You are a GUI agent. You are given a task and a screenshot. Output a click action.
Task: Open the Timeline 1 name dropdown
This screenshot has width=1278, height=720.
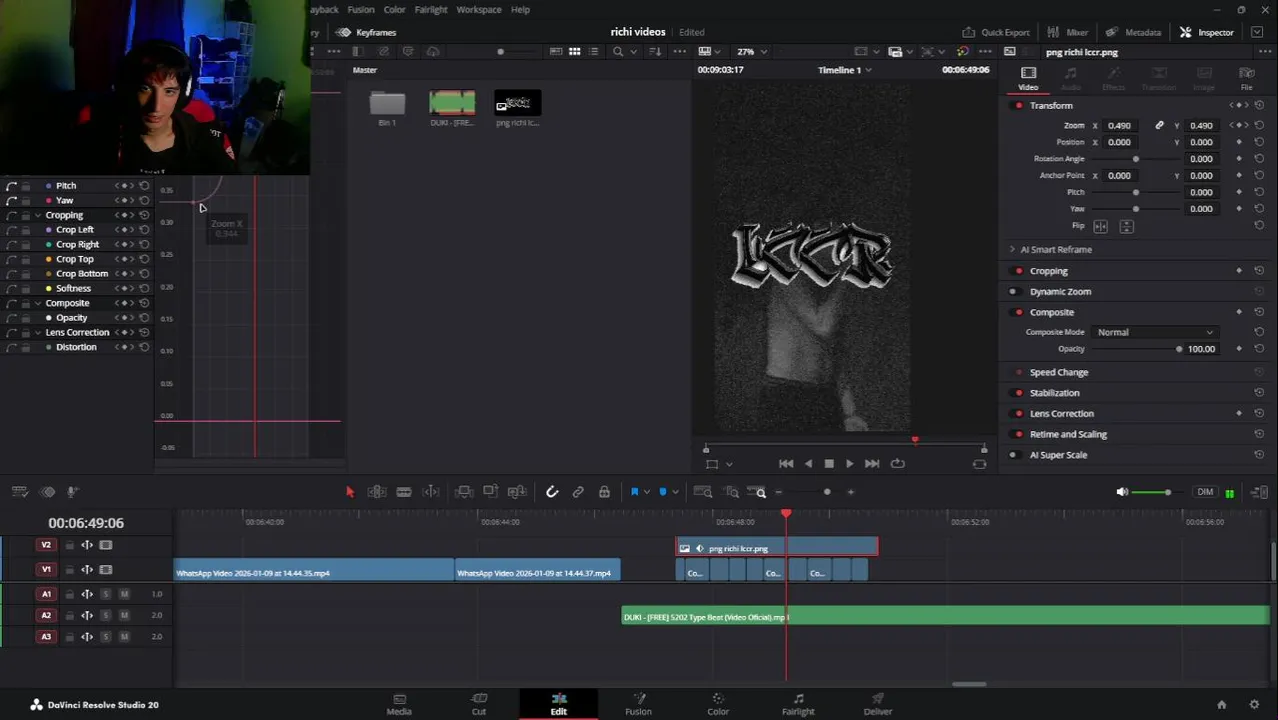[x=844, y=70]
